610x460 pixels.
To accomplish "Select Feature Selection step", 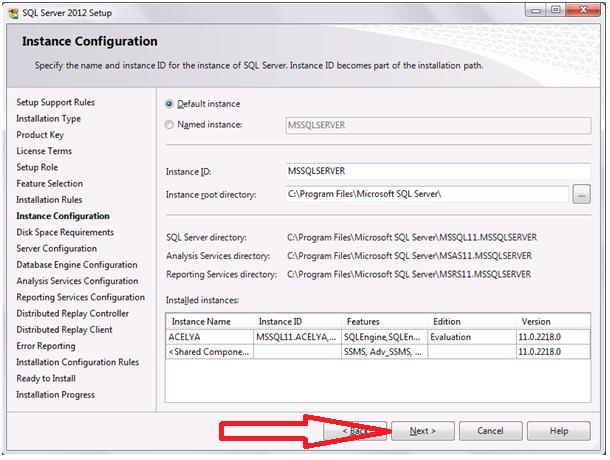I will click(49, 183).
